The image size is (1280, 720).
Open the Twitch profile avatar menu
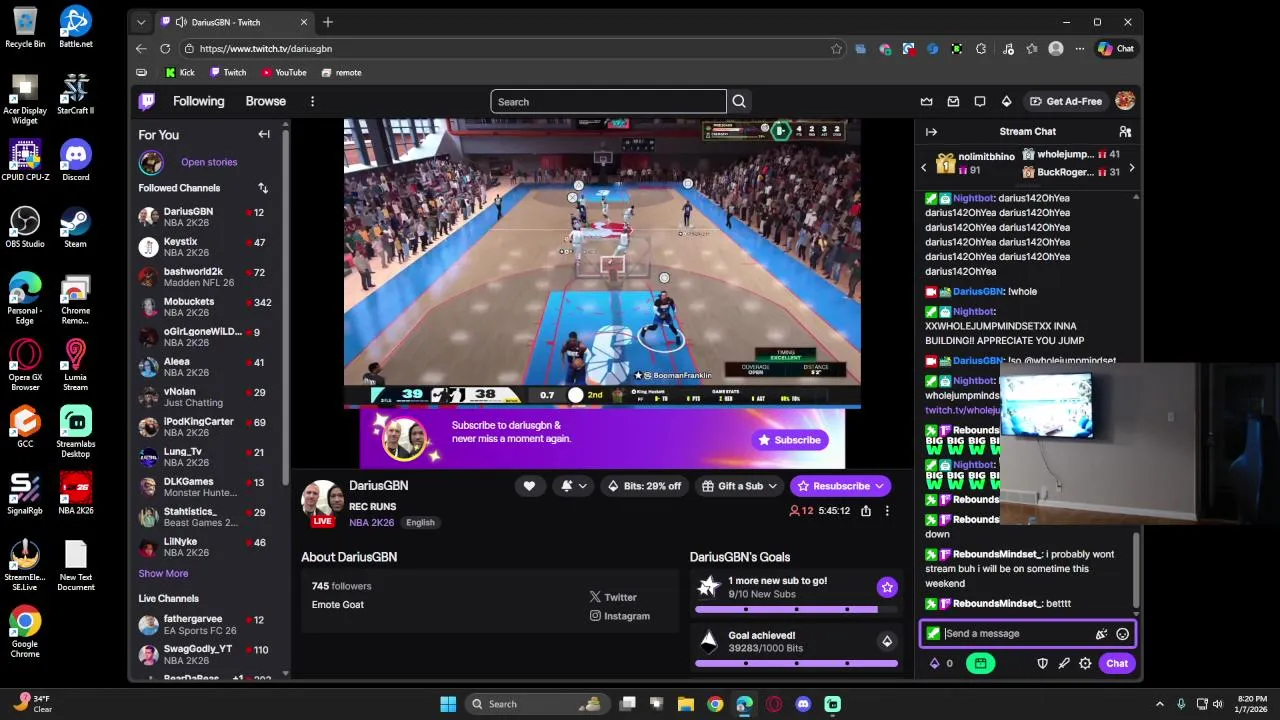pos(1125,101)
